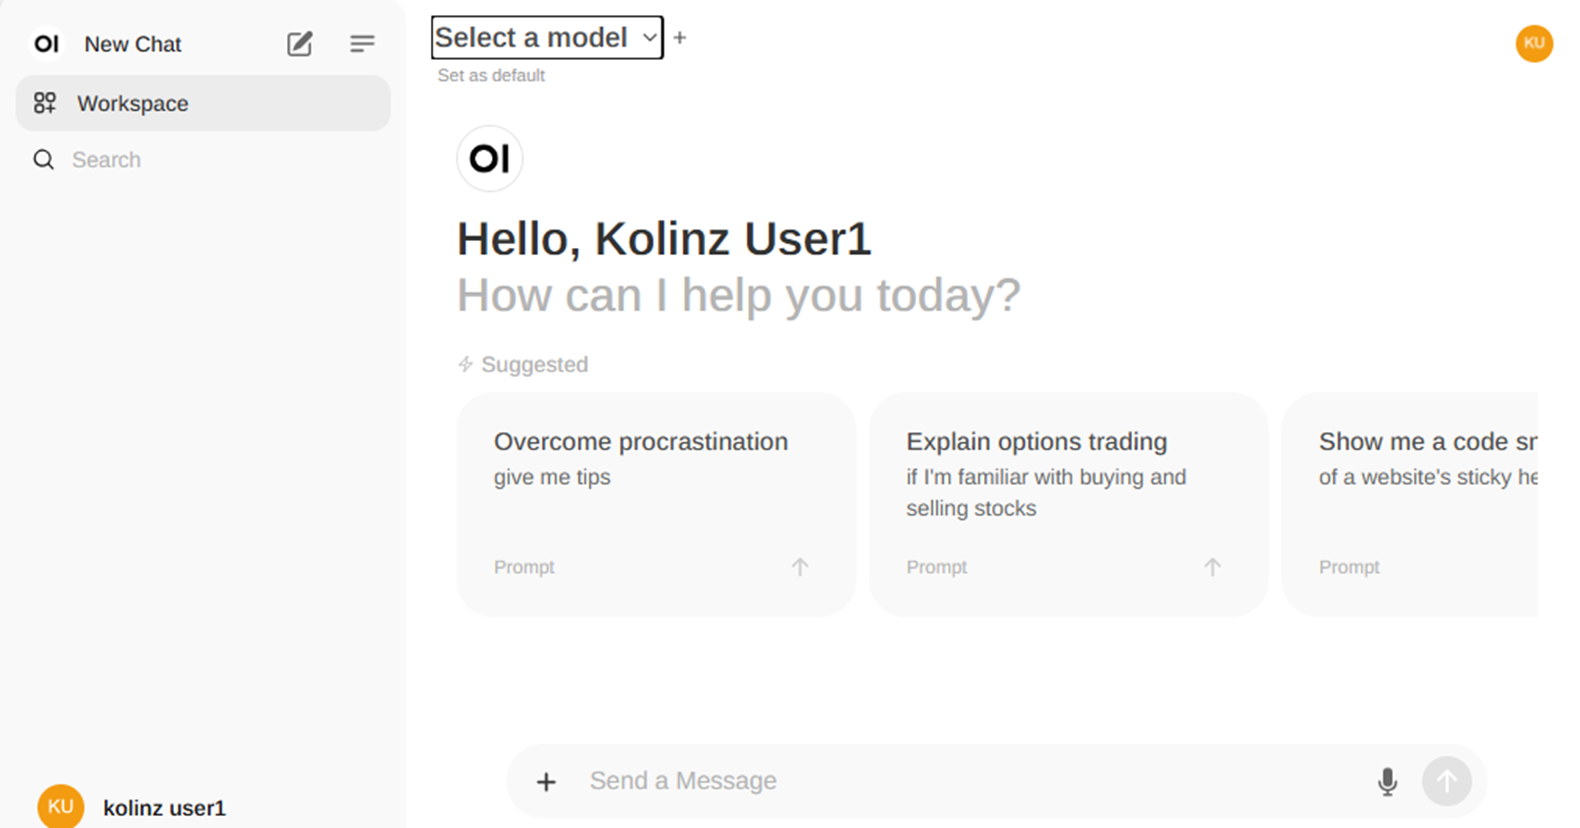Expand the kolinz user1 account menu

click(164, 807)
